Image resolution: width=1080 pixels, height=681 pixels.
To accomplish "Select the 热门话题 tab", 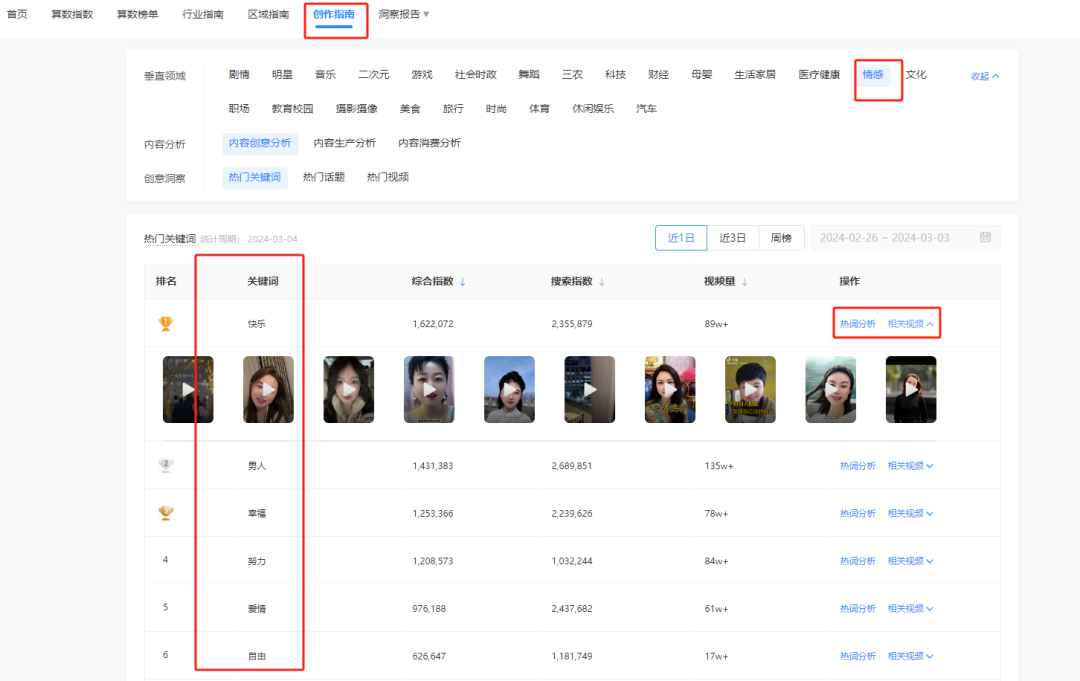I will [x=323, y=177].
